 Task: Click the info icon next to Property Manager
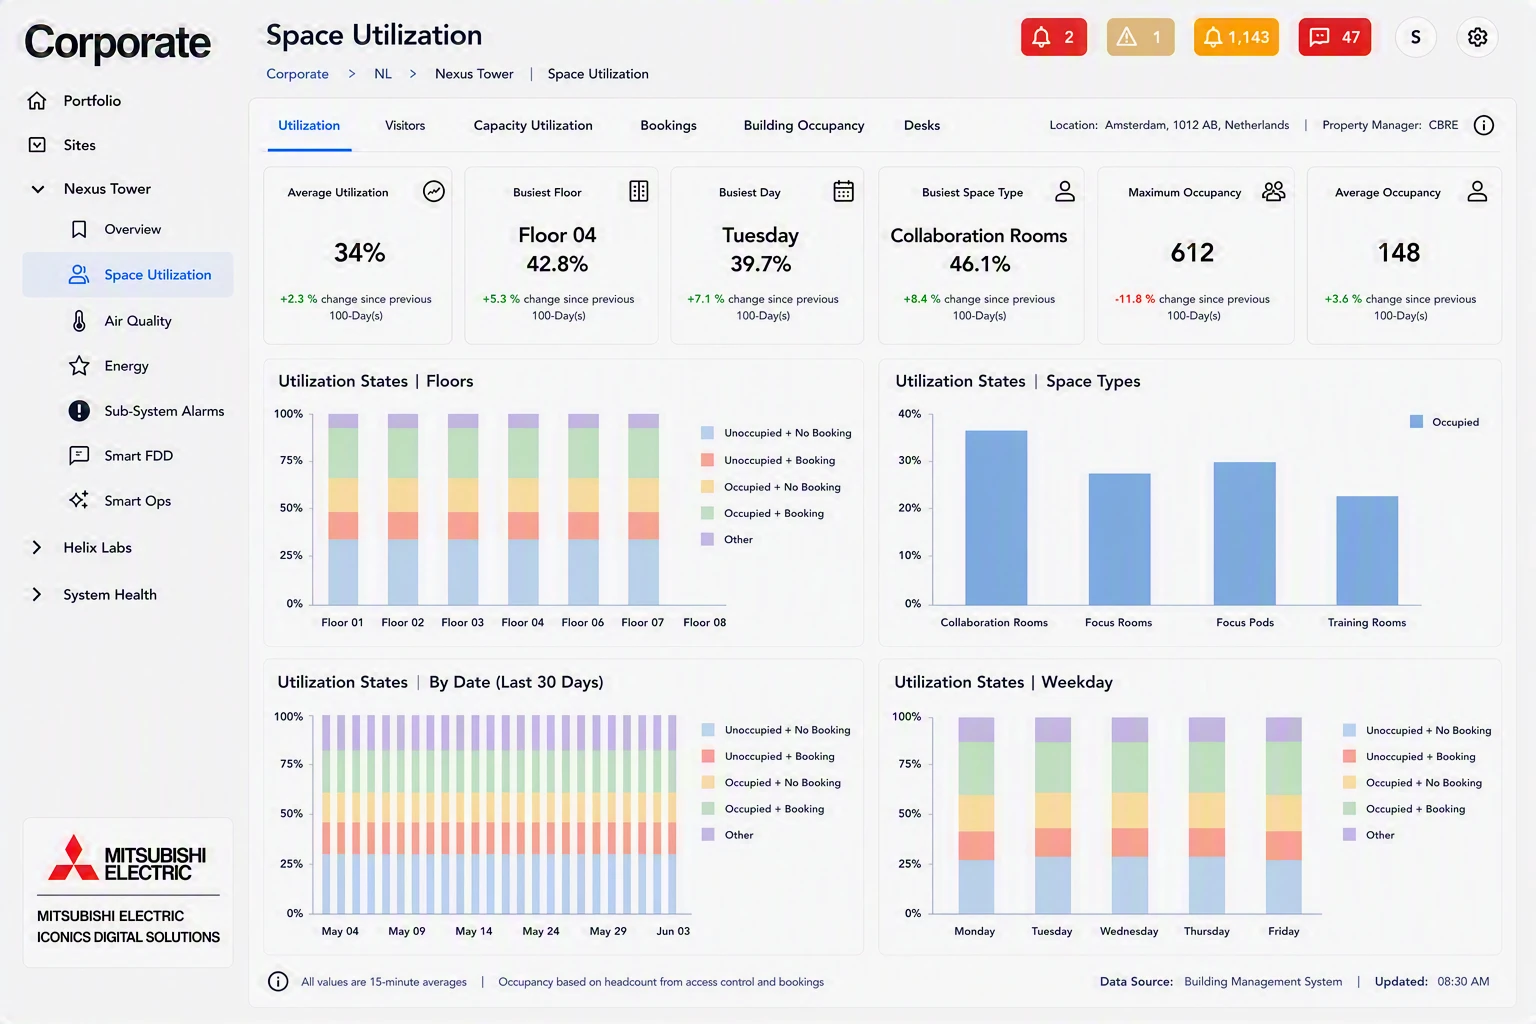click(1484, 125)
